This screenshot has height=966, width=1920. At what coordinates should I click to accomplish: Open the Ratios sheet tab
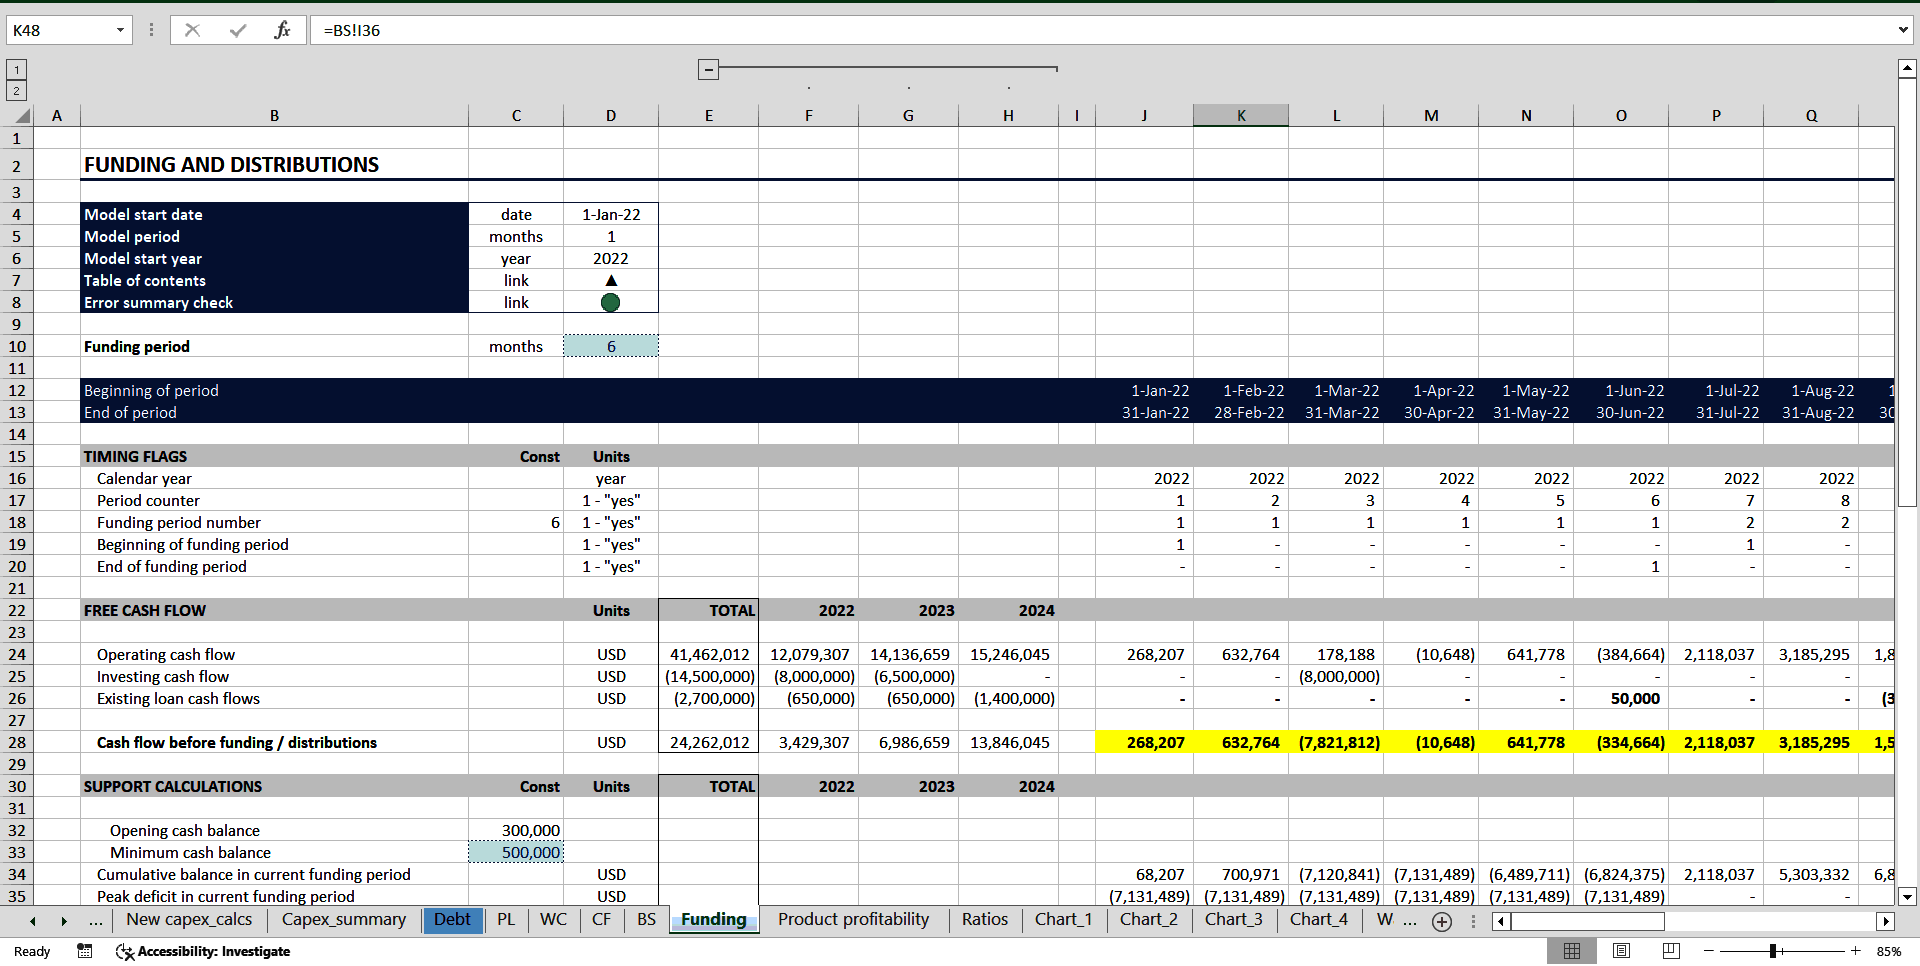point(985,919)
